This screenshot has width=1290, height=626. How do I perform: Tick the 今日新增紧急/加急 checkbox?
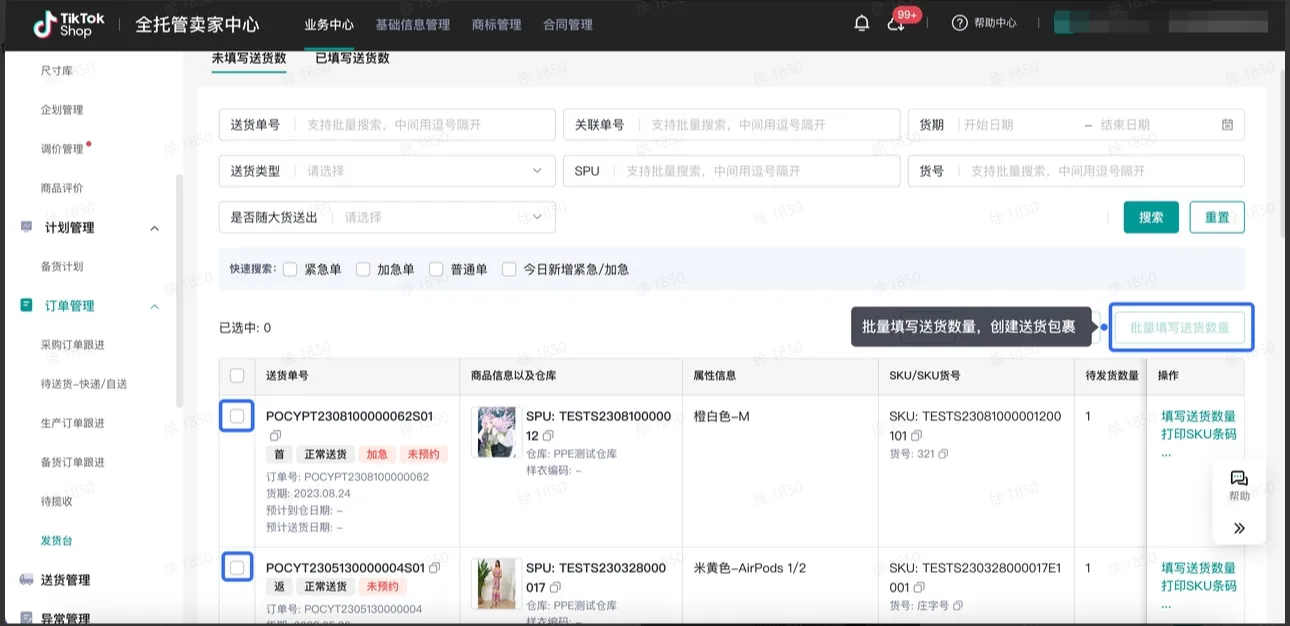click(x=509, y=269)
